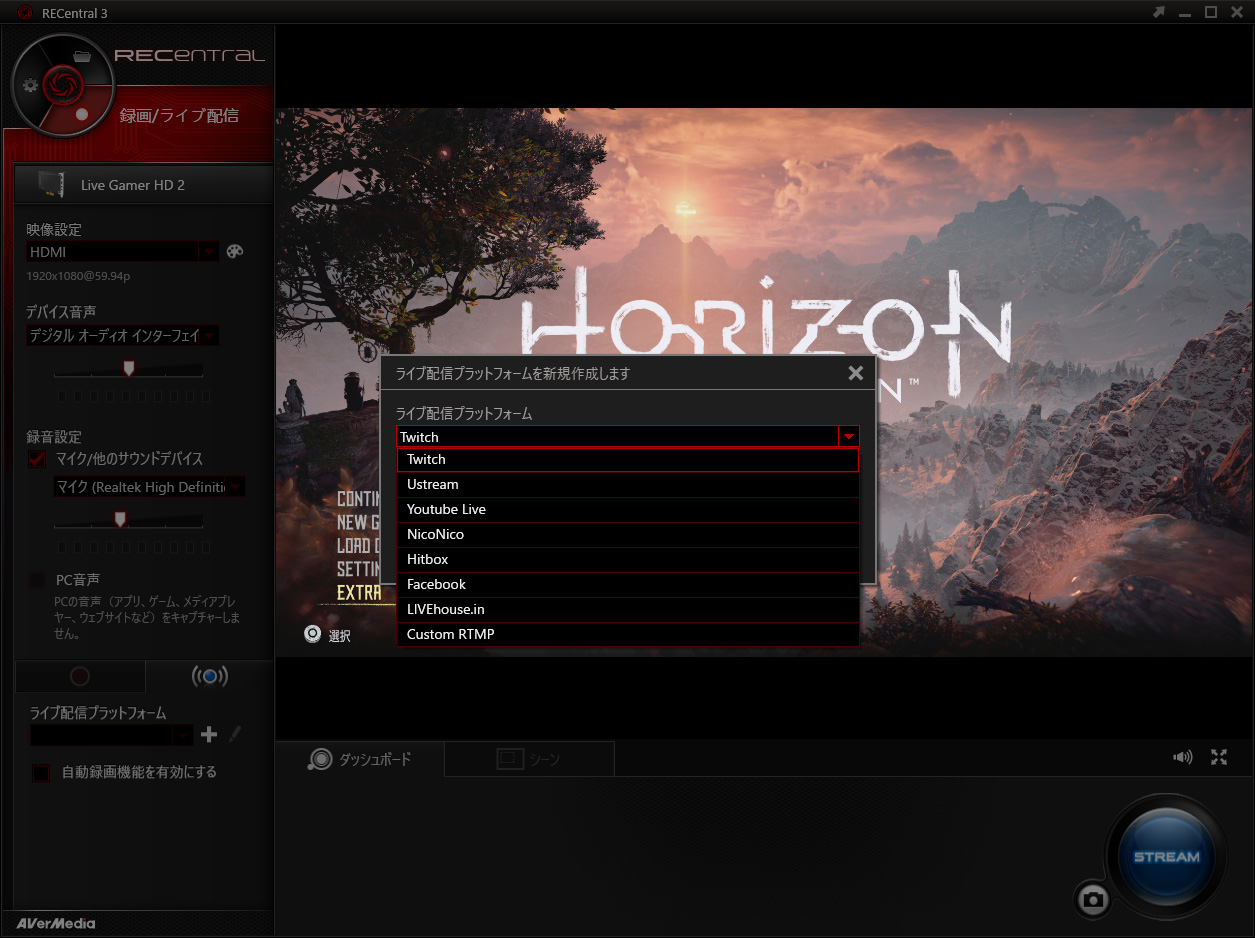Open the folder icon on RECentral dial
The width and height of the screenshot is (1255, 938).
coord(82,56)
